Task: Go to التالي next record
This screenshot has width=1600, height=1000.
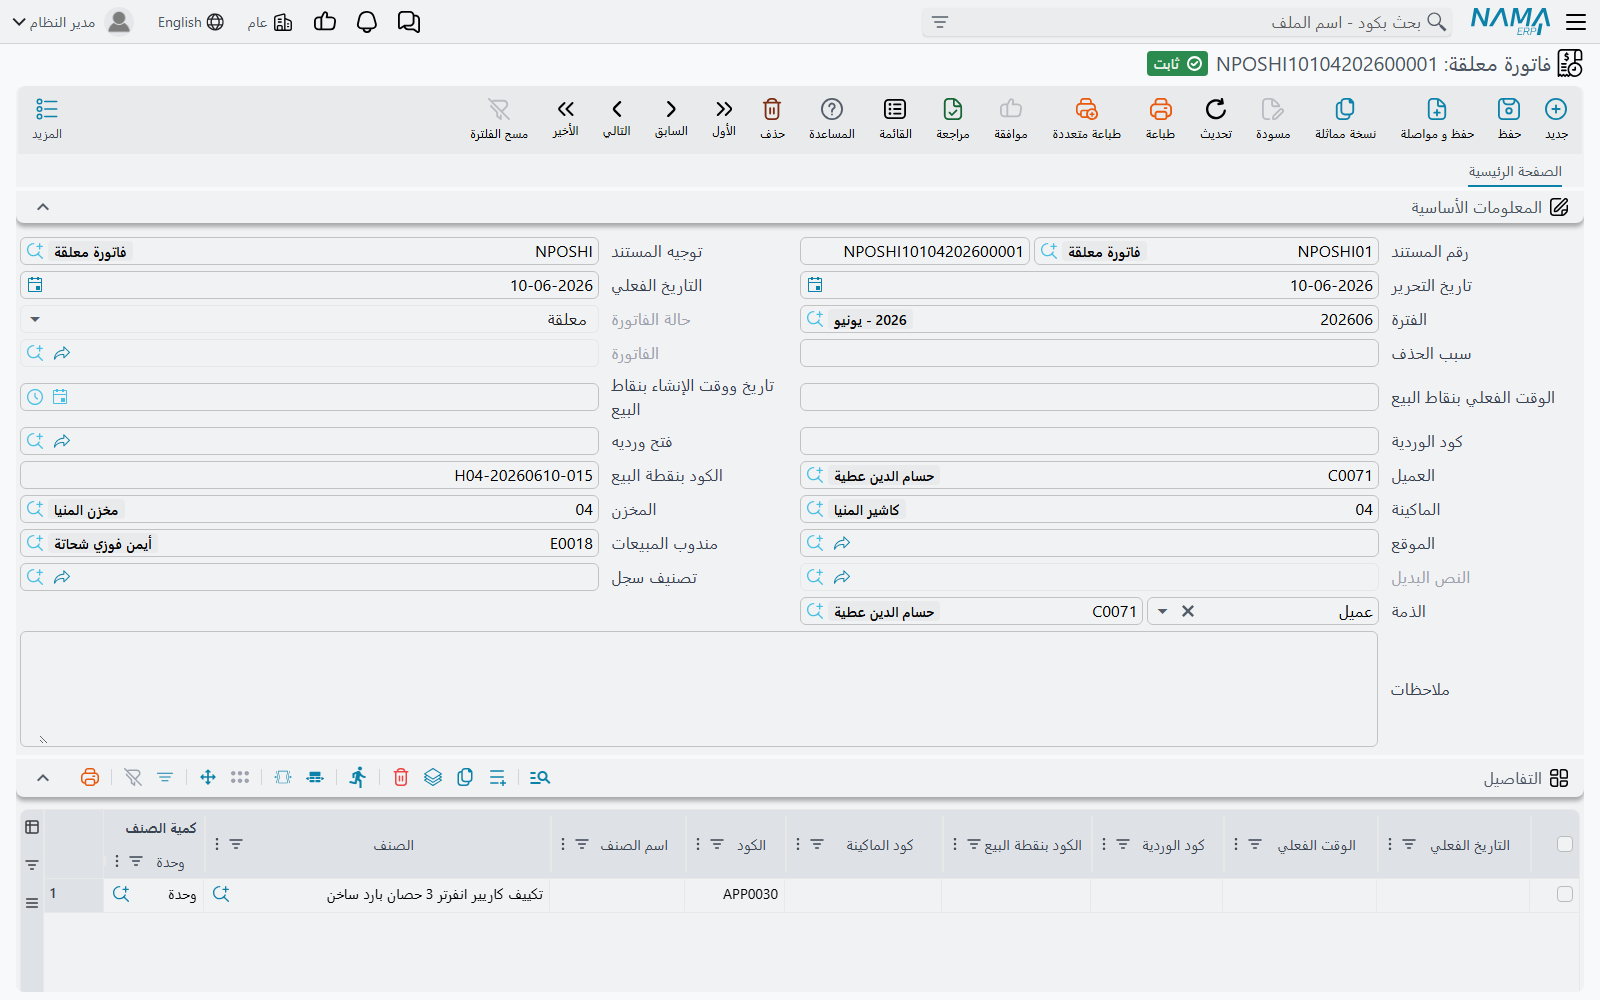Action: pos(617,118)
